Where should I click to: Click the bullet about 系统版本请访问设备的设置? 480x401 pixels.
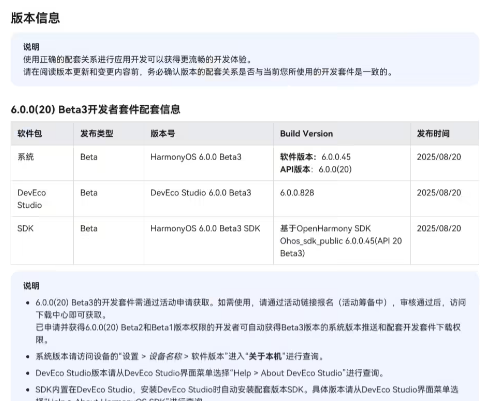pyautogui.click(x=180, y=356)
